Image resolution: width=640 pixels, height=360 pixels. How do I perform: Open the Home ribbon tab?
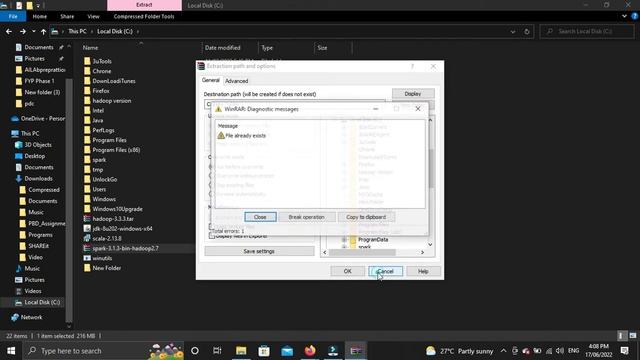click(40, 16)
